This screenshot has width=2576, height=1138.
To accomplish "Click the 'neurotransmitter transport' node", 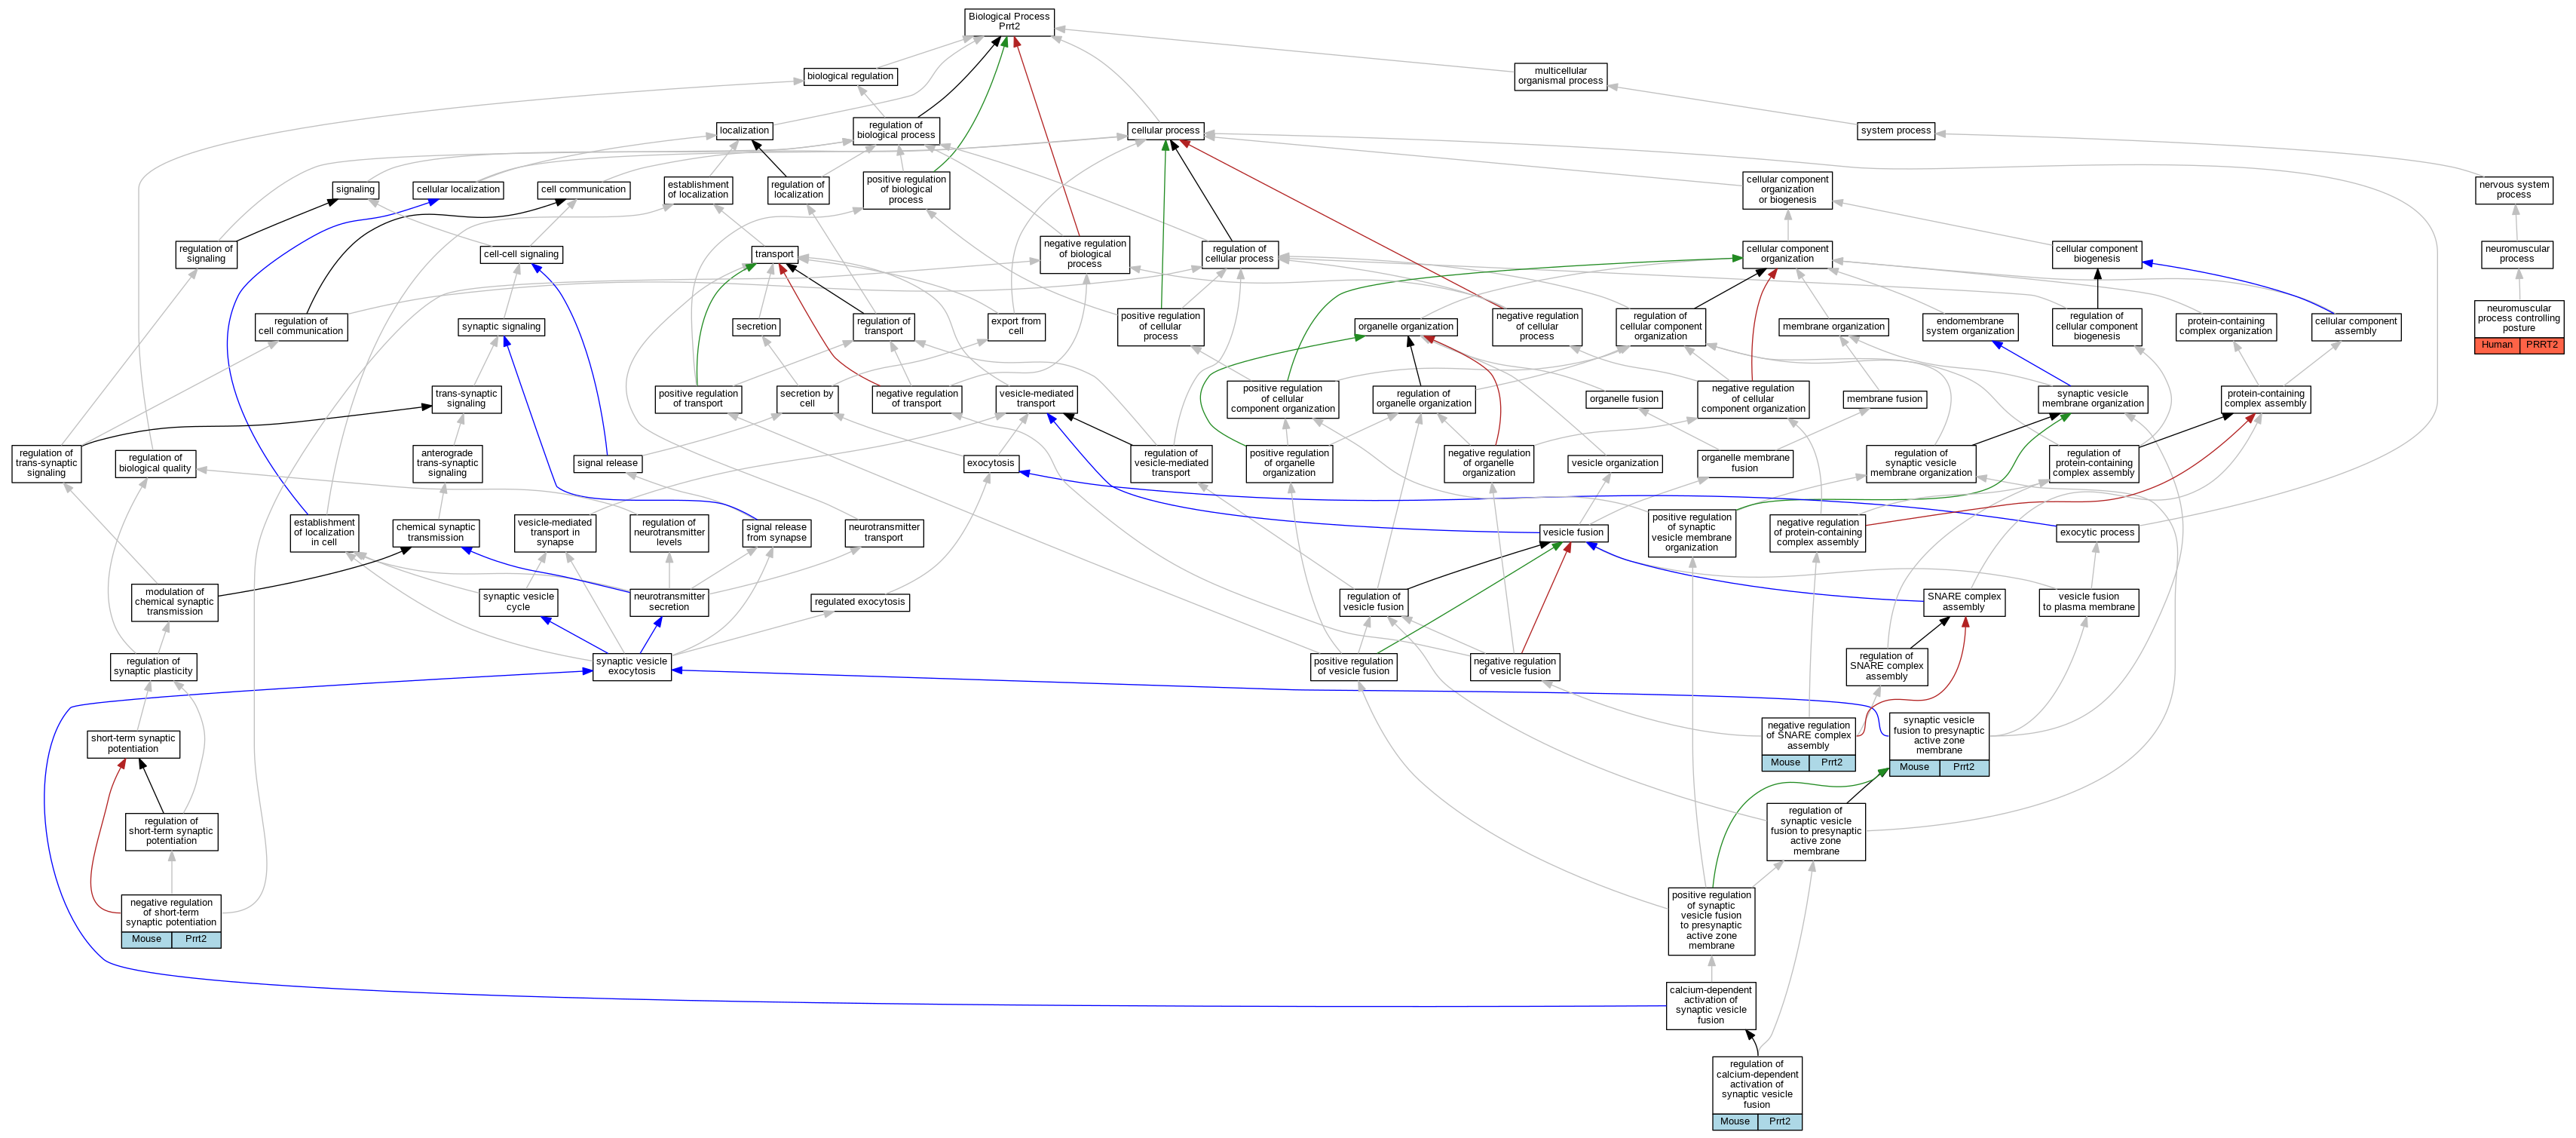I will click(x=884, y=533).
